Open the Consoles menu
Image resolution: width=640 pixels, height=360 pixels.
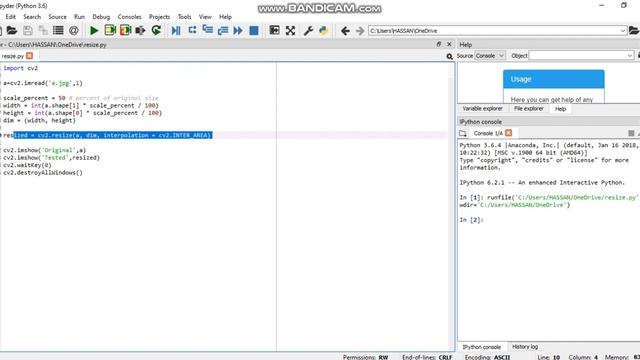(x=129, y=17)
